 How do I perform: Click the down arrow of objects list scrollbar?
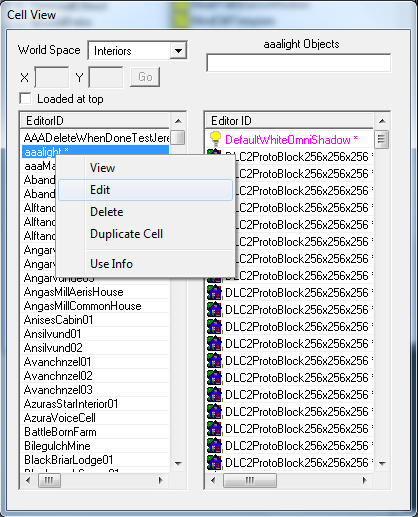[x=382, y=463]
